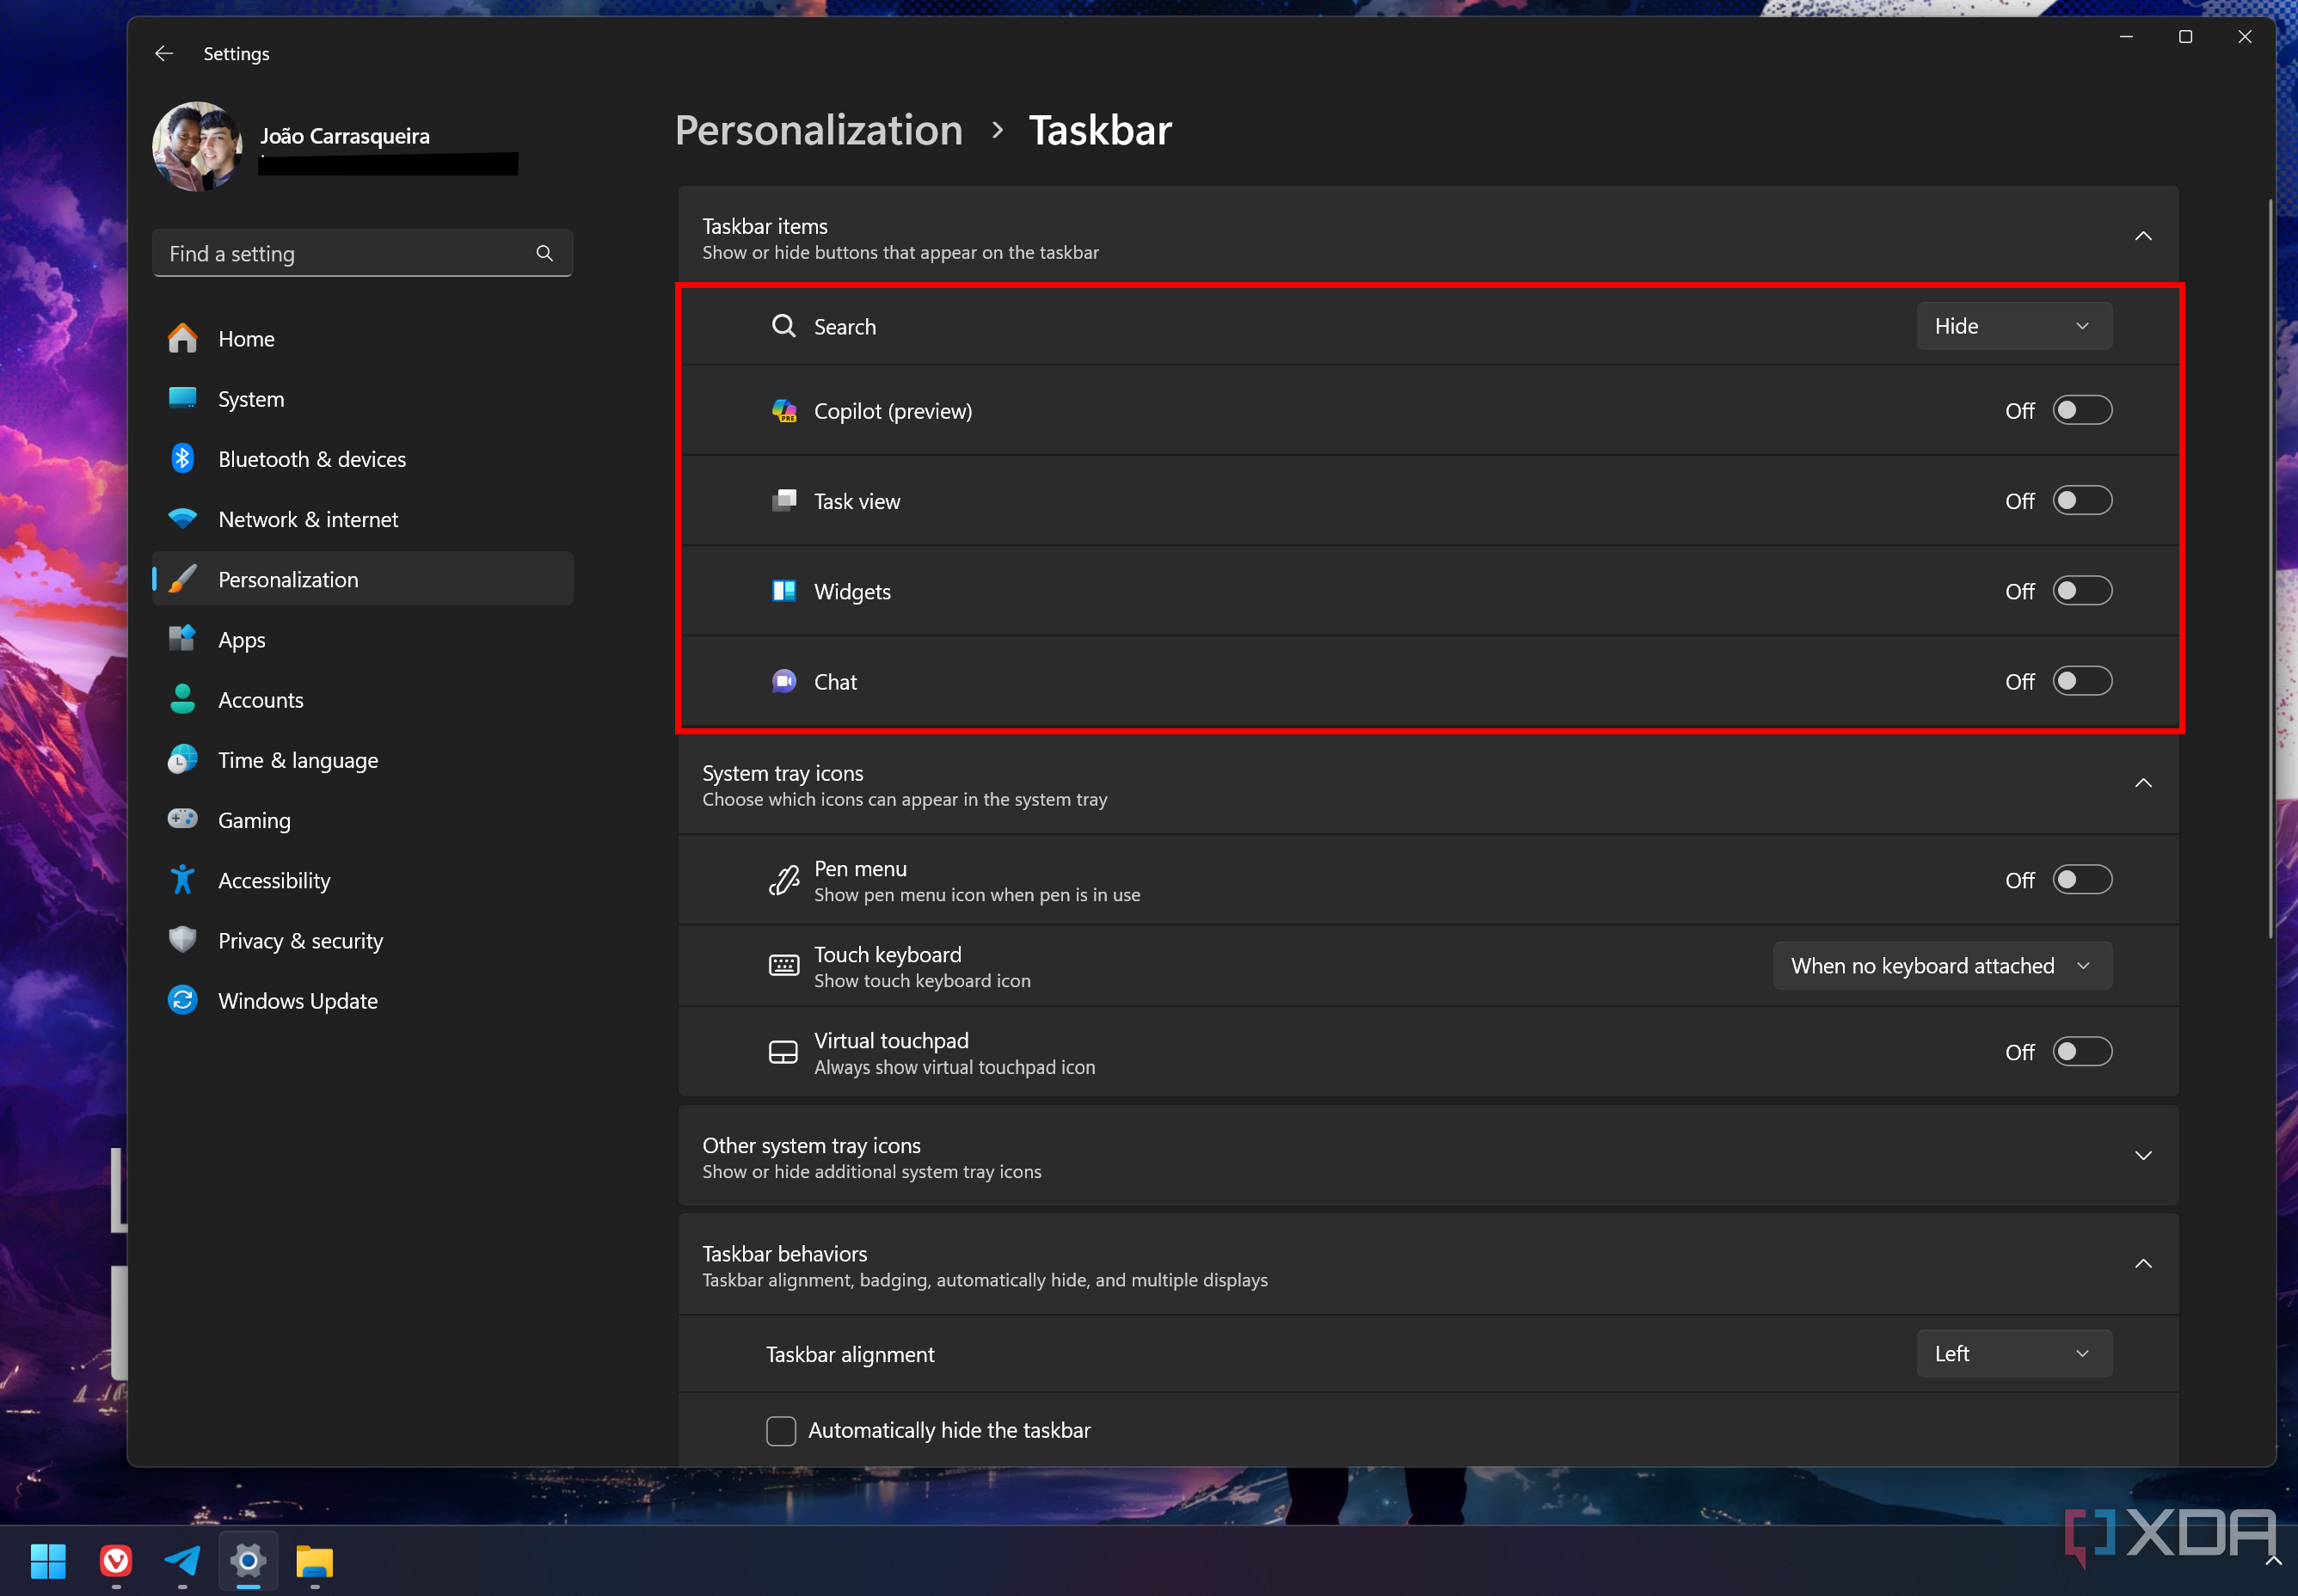Click 'Always show virtual touchpad icon' text

tap(954, 1067)
